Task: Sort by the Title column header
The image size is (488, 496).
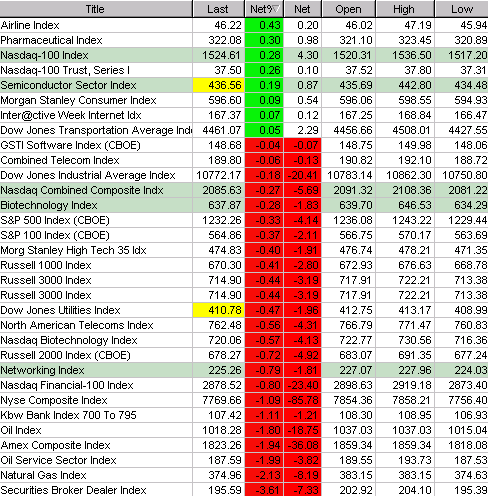Action: [96, 9]
